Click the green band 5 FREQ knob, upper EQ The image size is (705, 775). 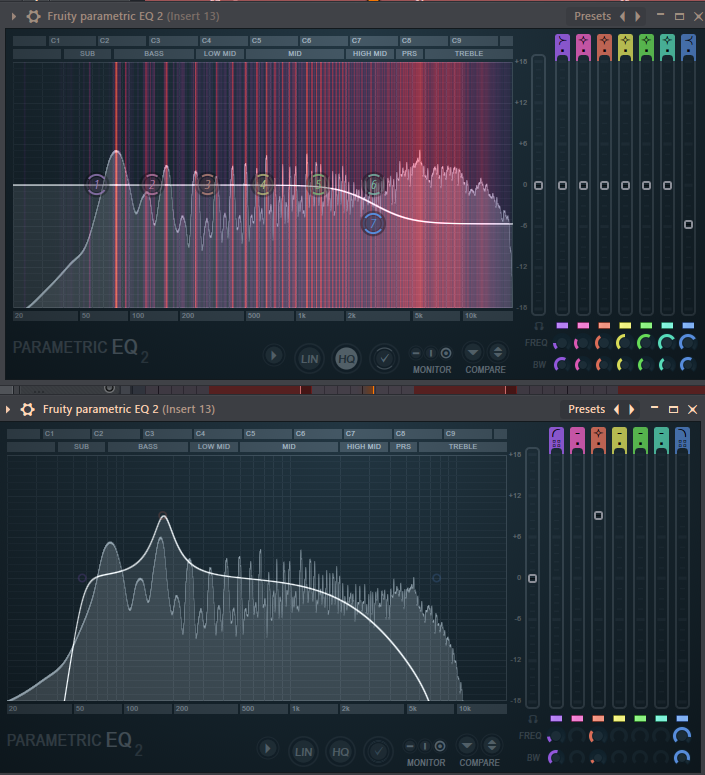click(x=646, y=342)
